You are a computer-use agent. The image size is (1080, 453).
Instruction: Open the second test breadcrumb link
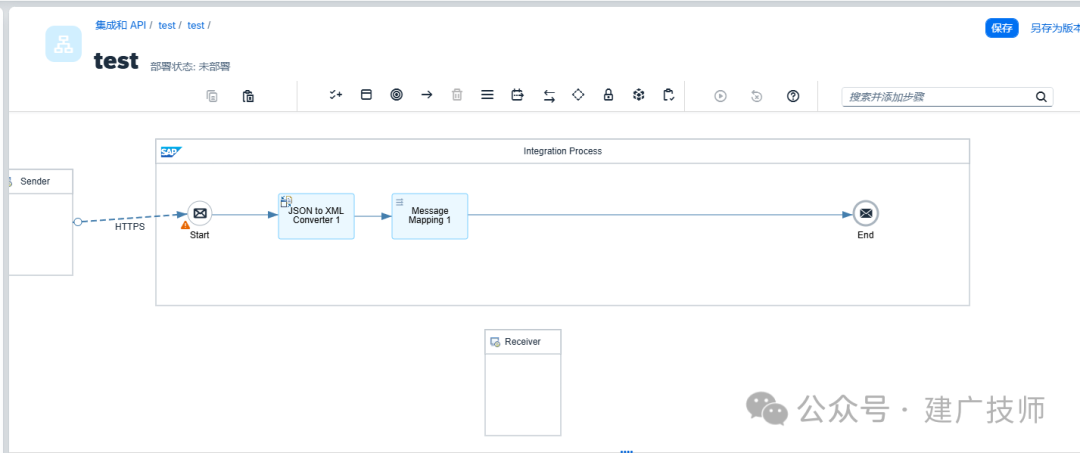196,25
